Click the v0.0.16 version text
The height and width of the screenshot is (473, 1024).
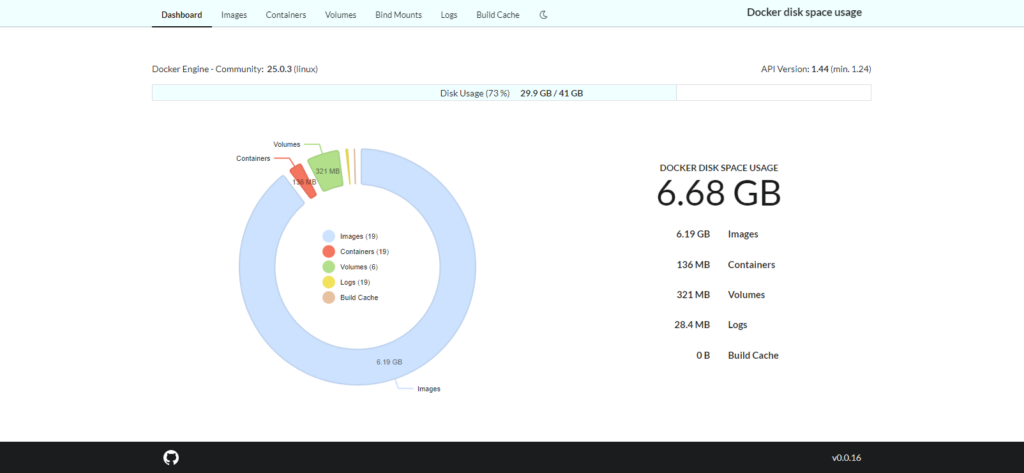click(846, 458)
